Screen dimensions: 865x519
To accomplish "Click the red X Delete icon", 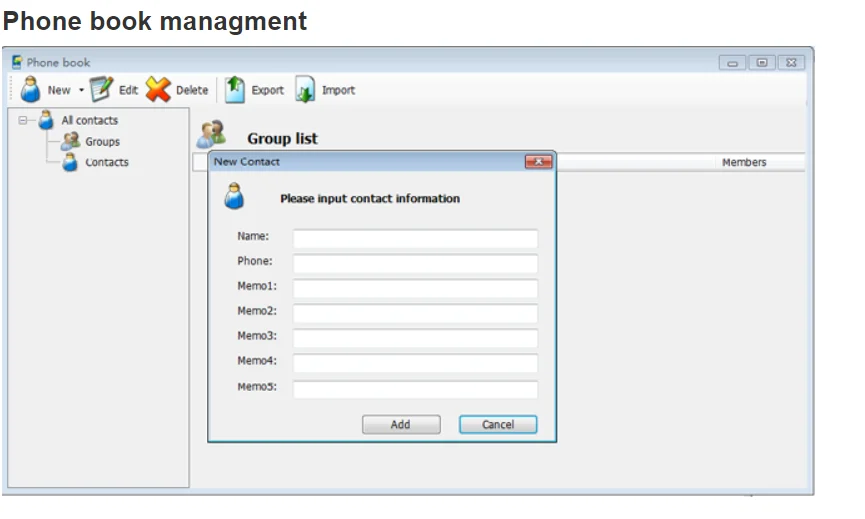I will pos(158,89).
